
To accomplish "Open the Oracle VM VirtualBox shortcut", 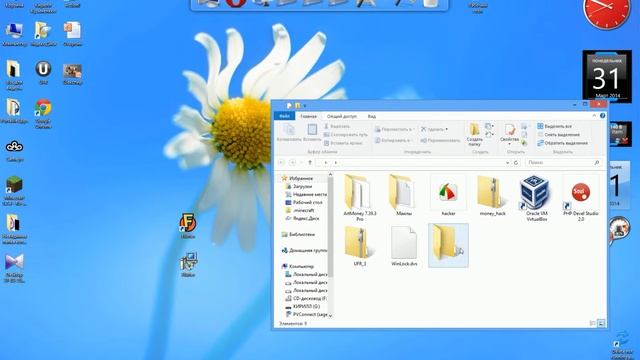I will tap(536, 198).
